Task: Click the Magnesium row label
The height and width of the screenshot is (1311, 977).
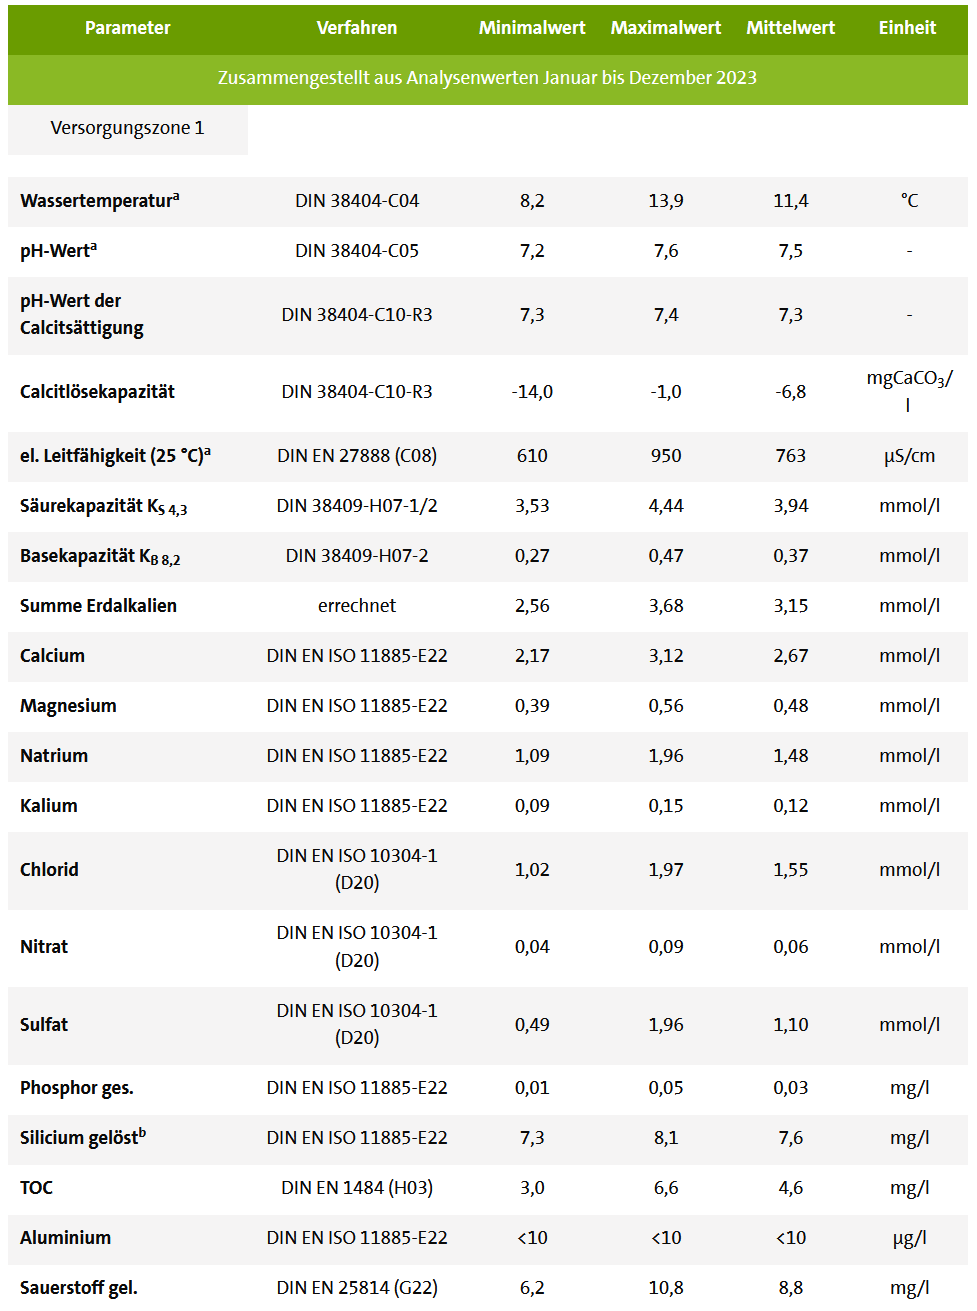Action: 68,706
